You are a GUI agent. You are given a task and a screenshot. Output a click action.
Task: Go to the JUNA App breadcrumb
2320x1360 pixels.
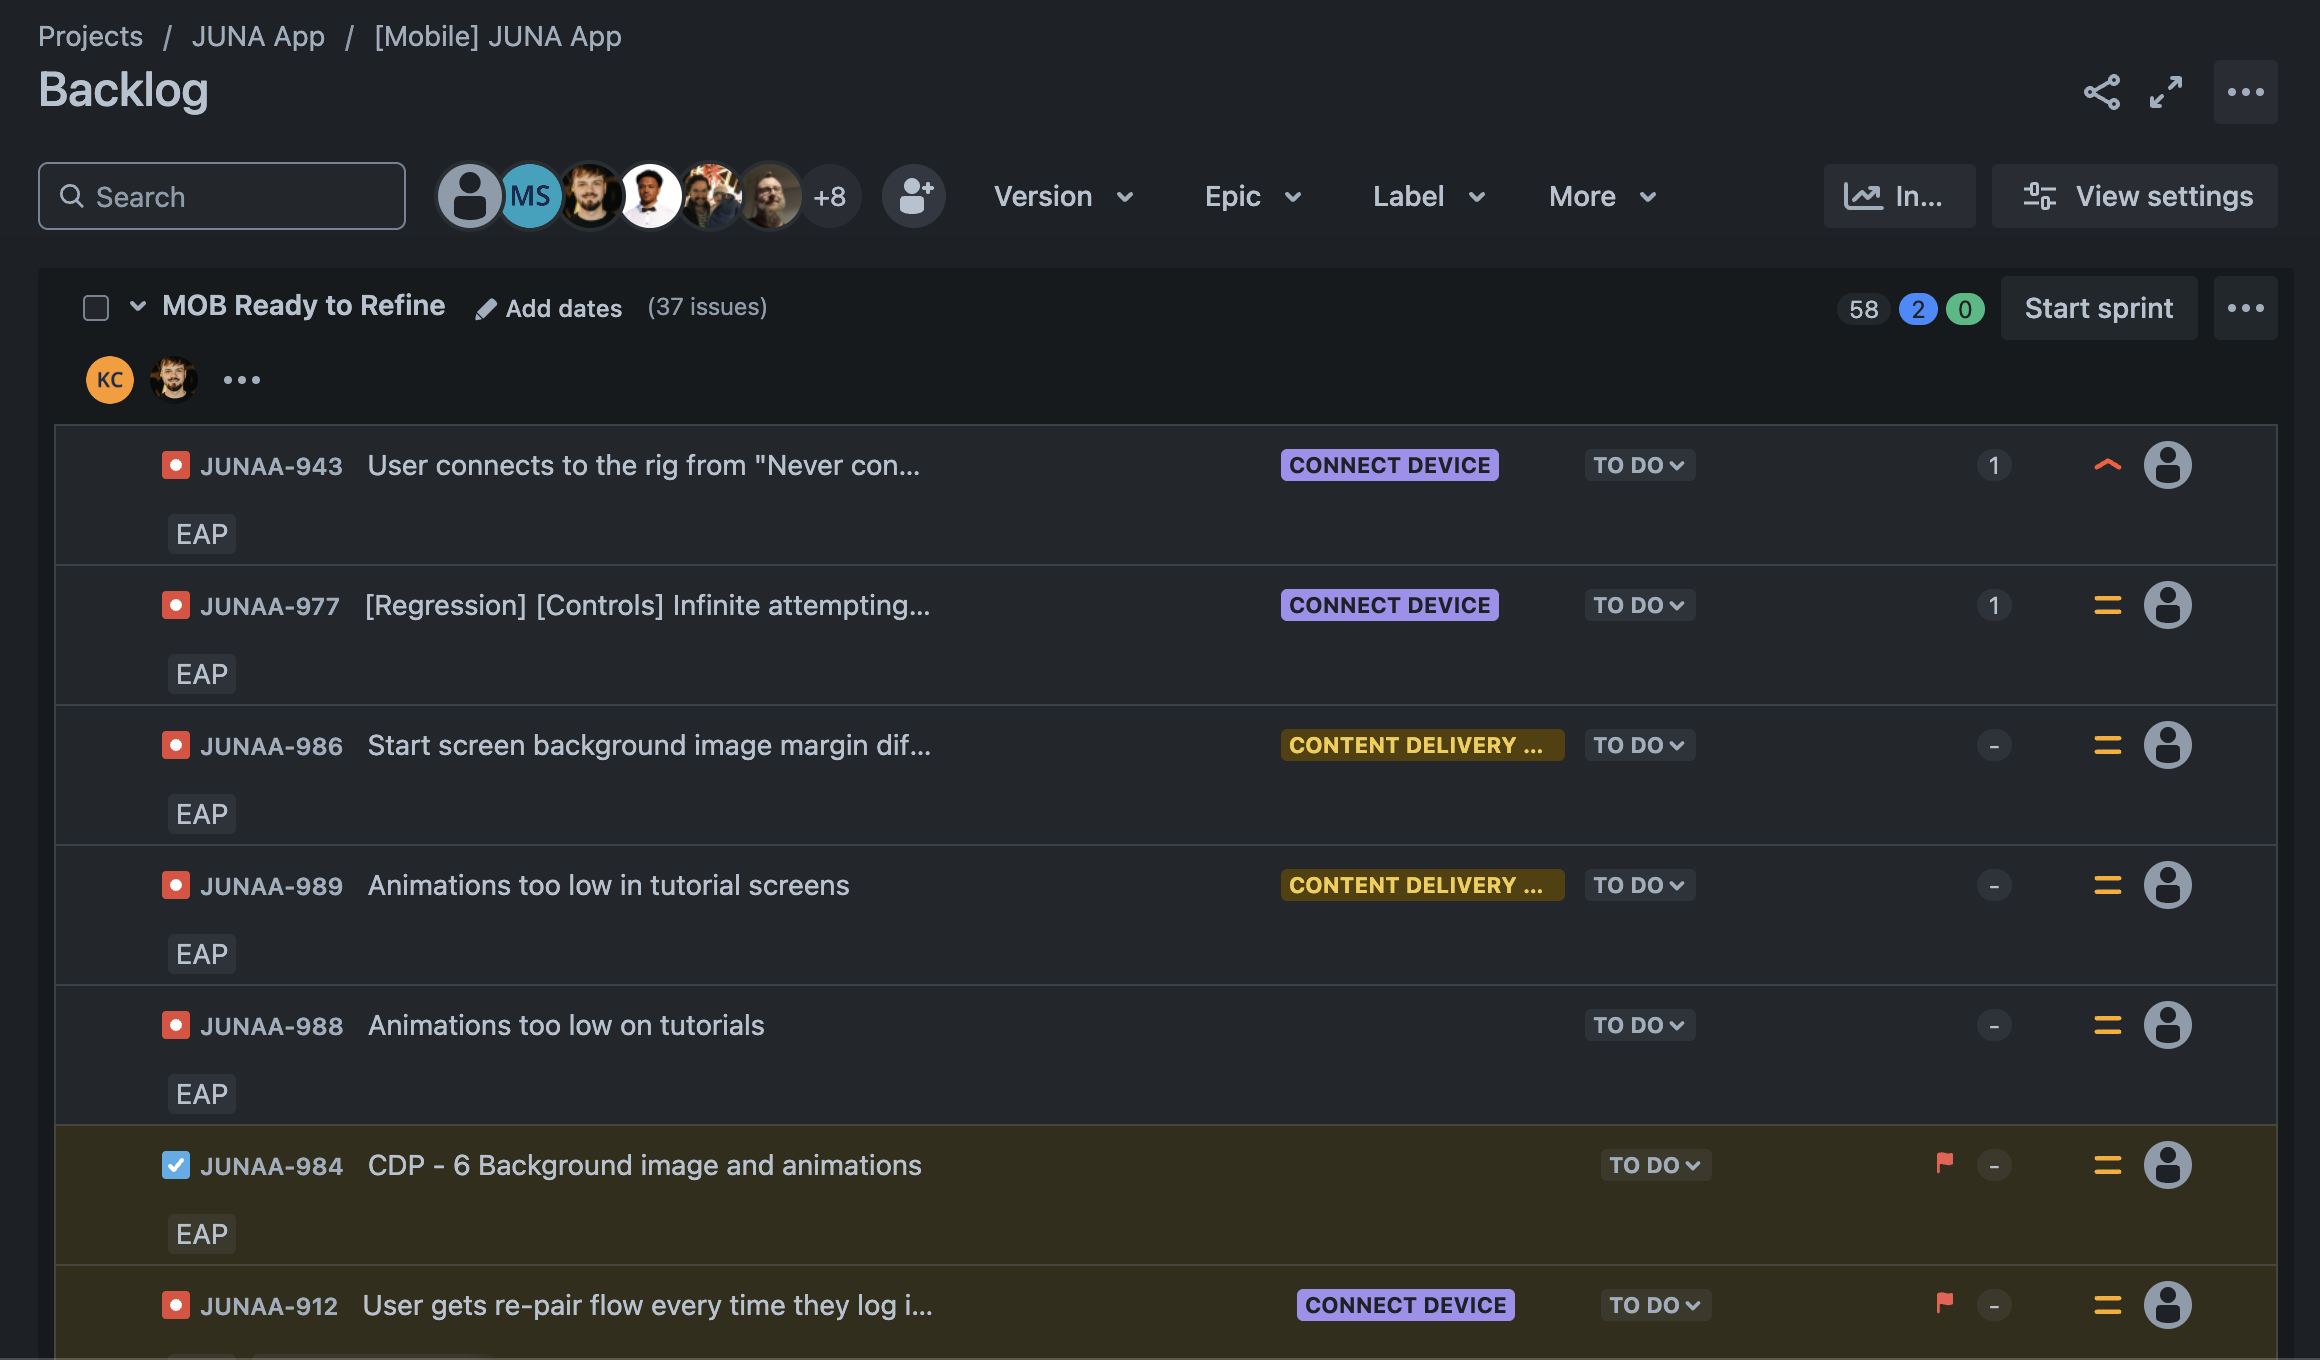(x=258, y=36)
